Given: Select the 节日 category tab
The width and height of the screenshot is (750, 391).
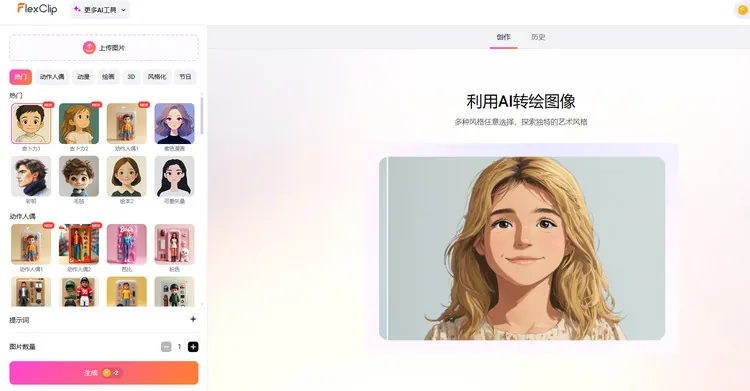Looking at the screenshot, I should (185, 77).
